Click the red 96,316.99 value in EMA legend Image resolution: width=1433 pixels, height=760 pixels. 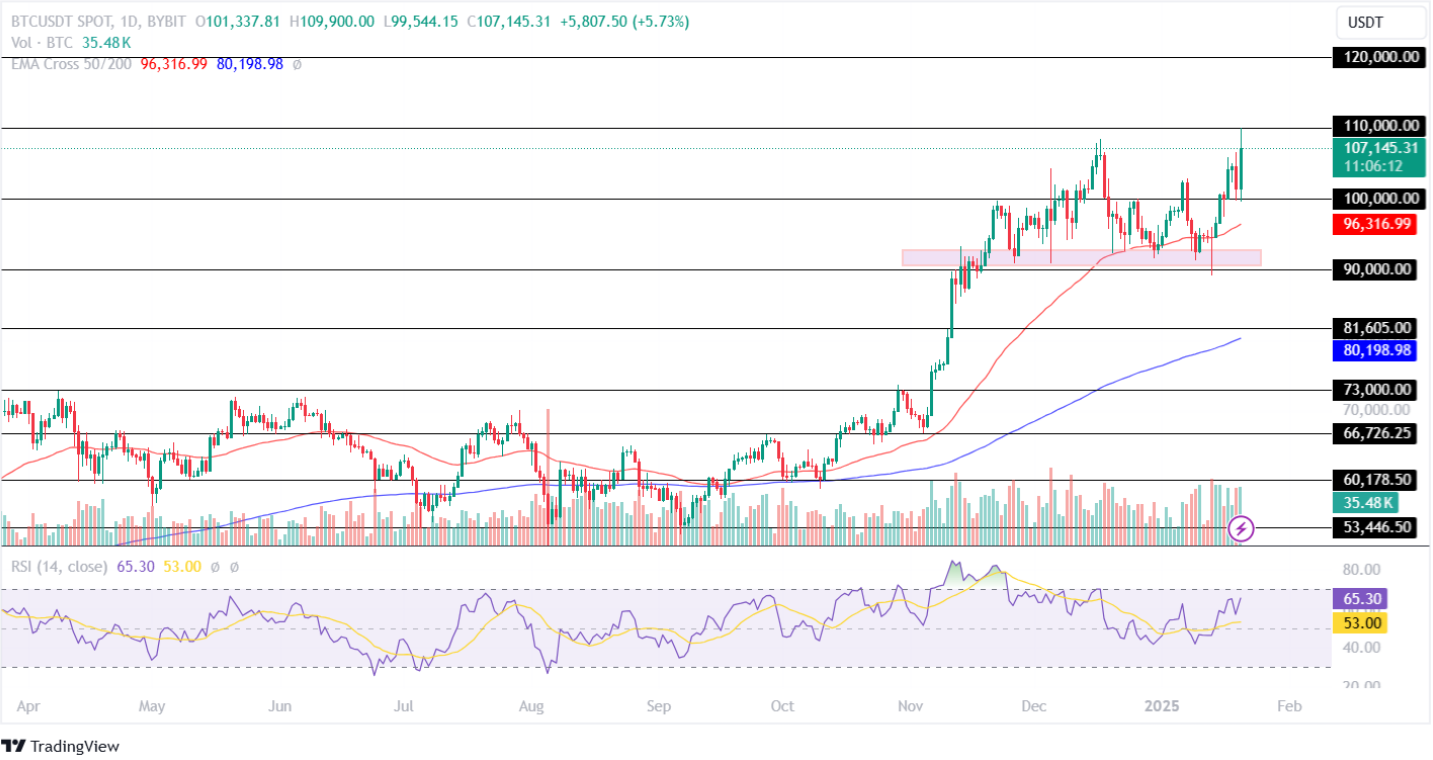click(173, 64)
